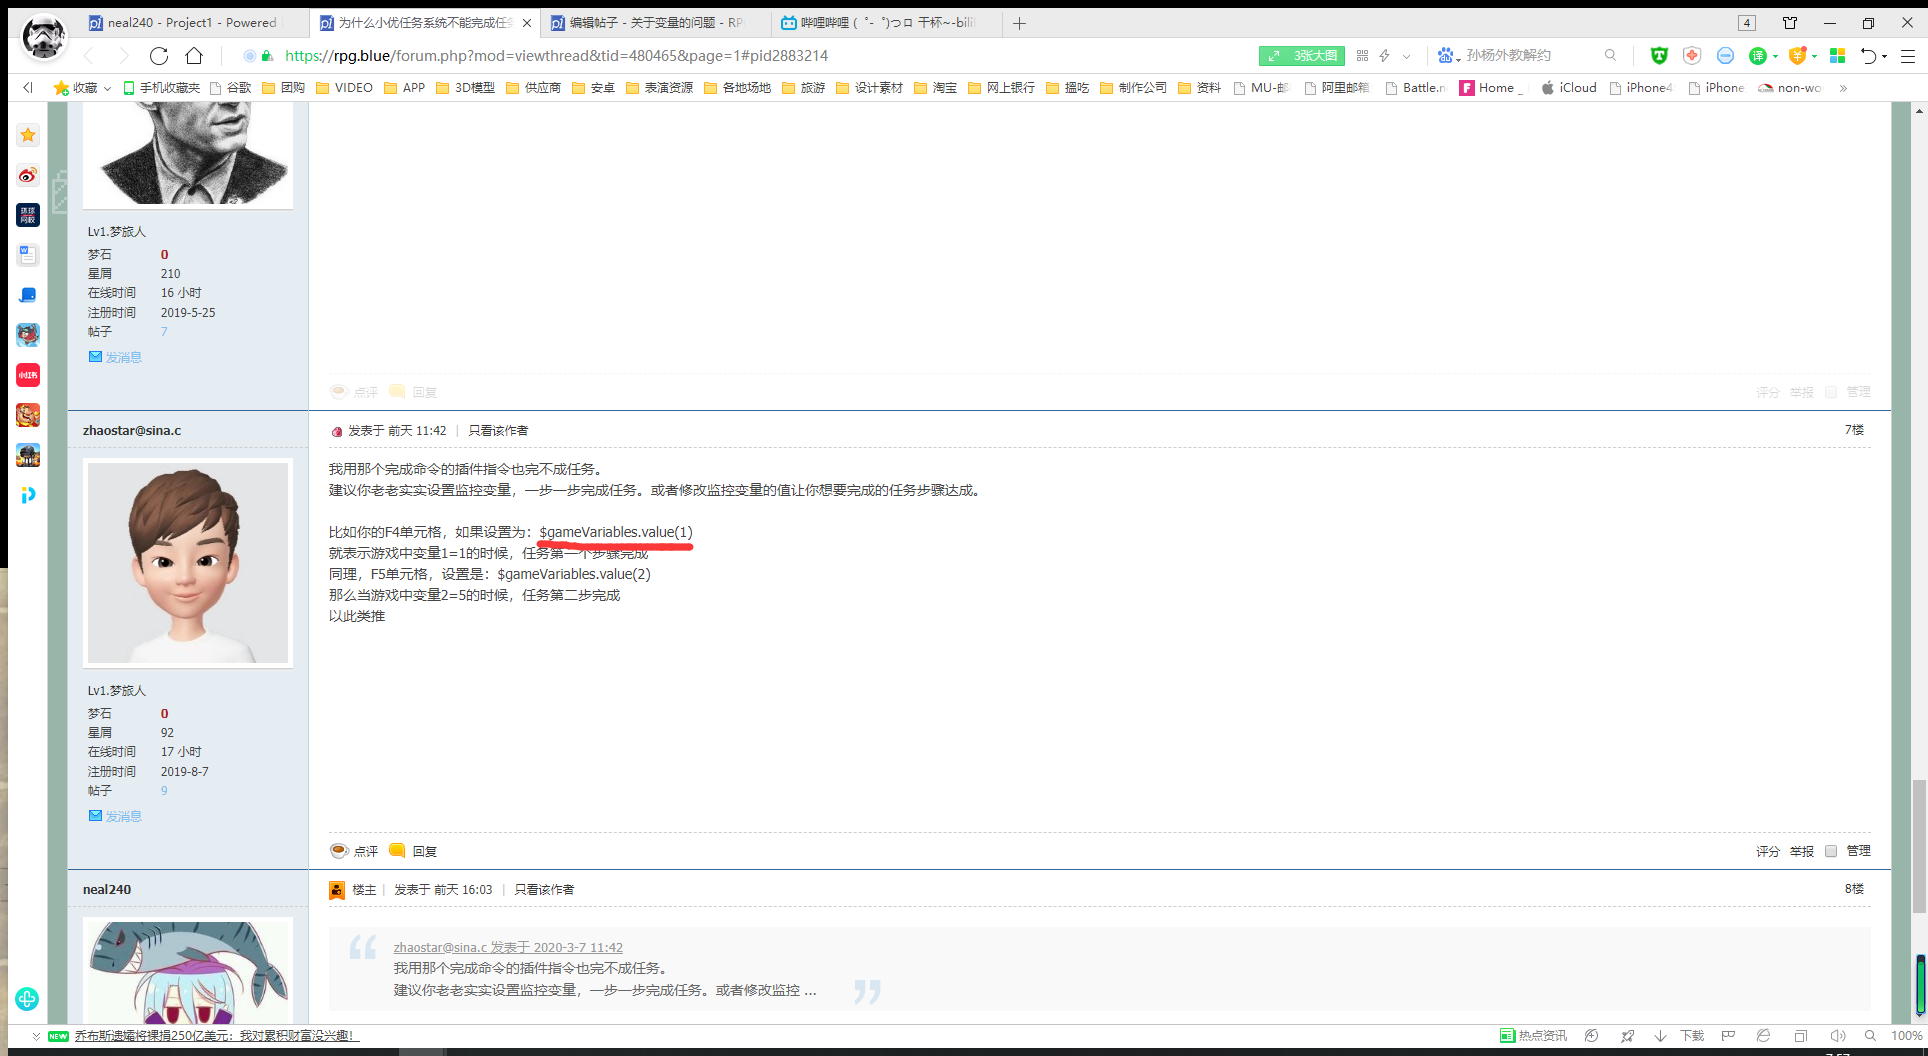The width and height of the screenshot is (1928, 1056).
Task: Click the red cross medical shield icon
Action: click(x=1692, y=56)
